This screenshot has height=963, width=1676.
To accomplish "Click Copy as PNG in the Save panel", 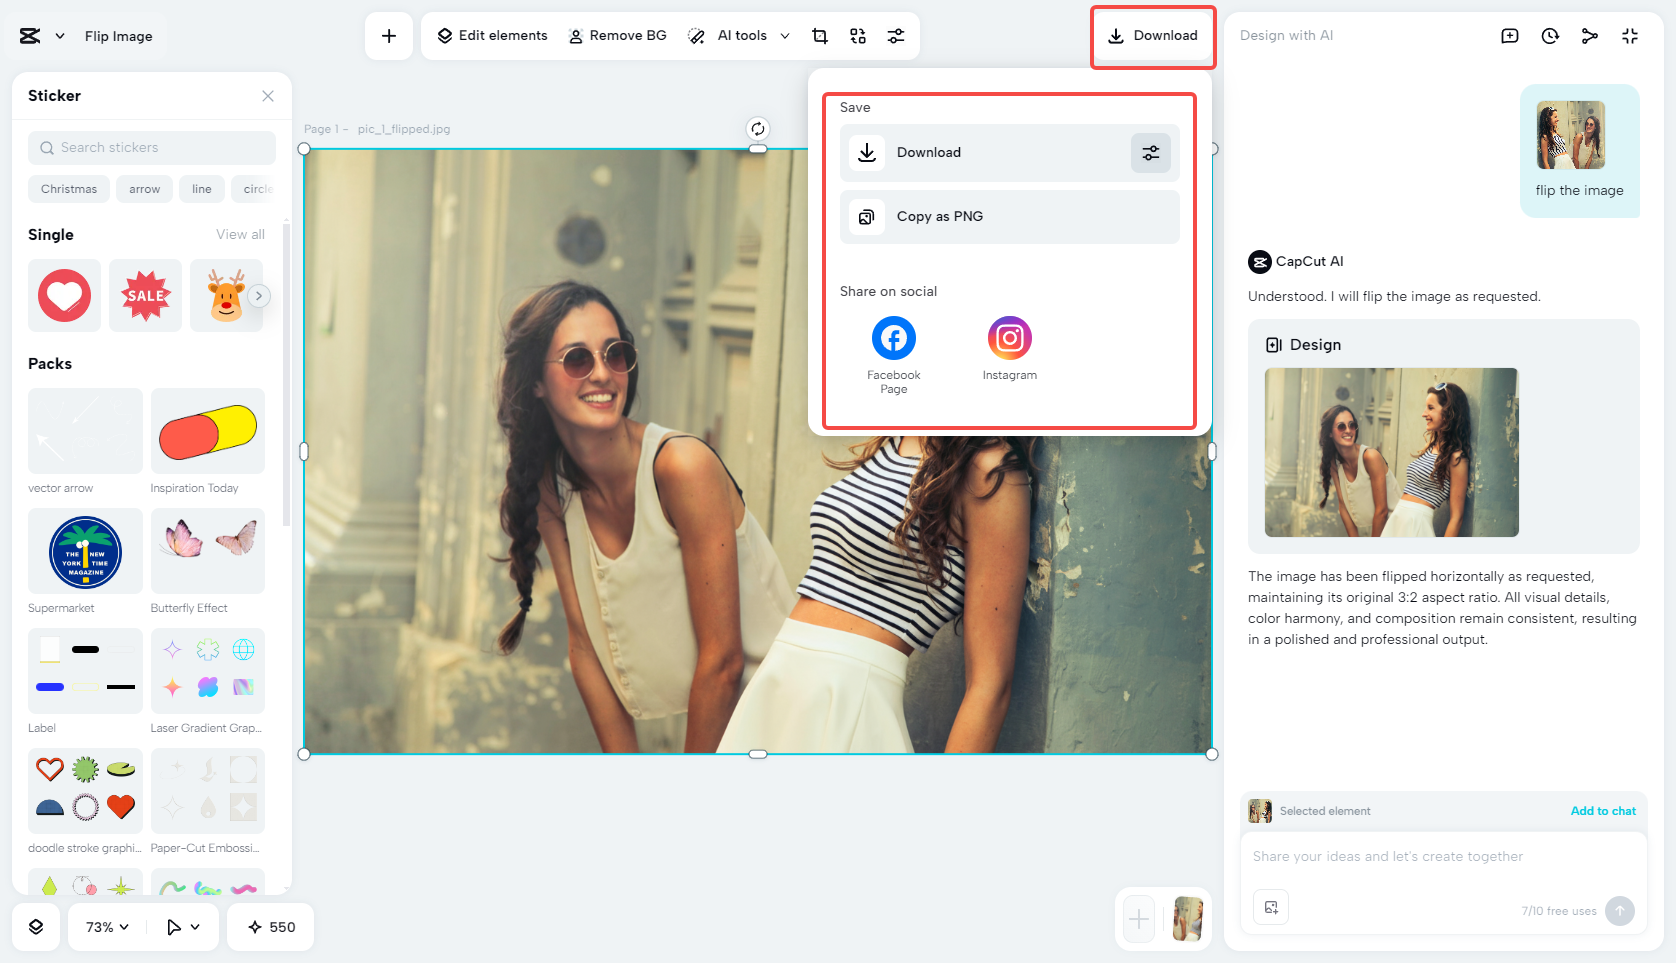I will coord(1008,216).
